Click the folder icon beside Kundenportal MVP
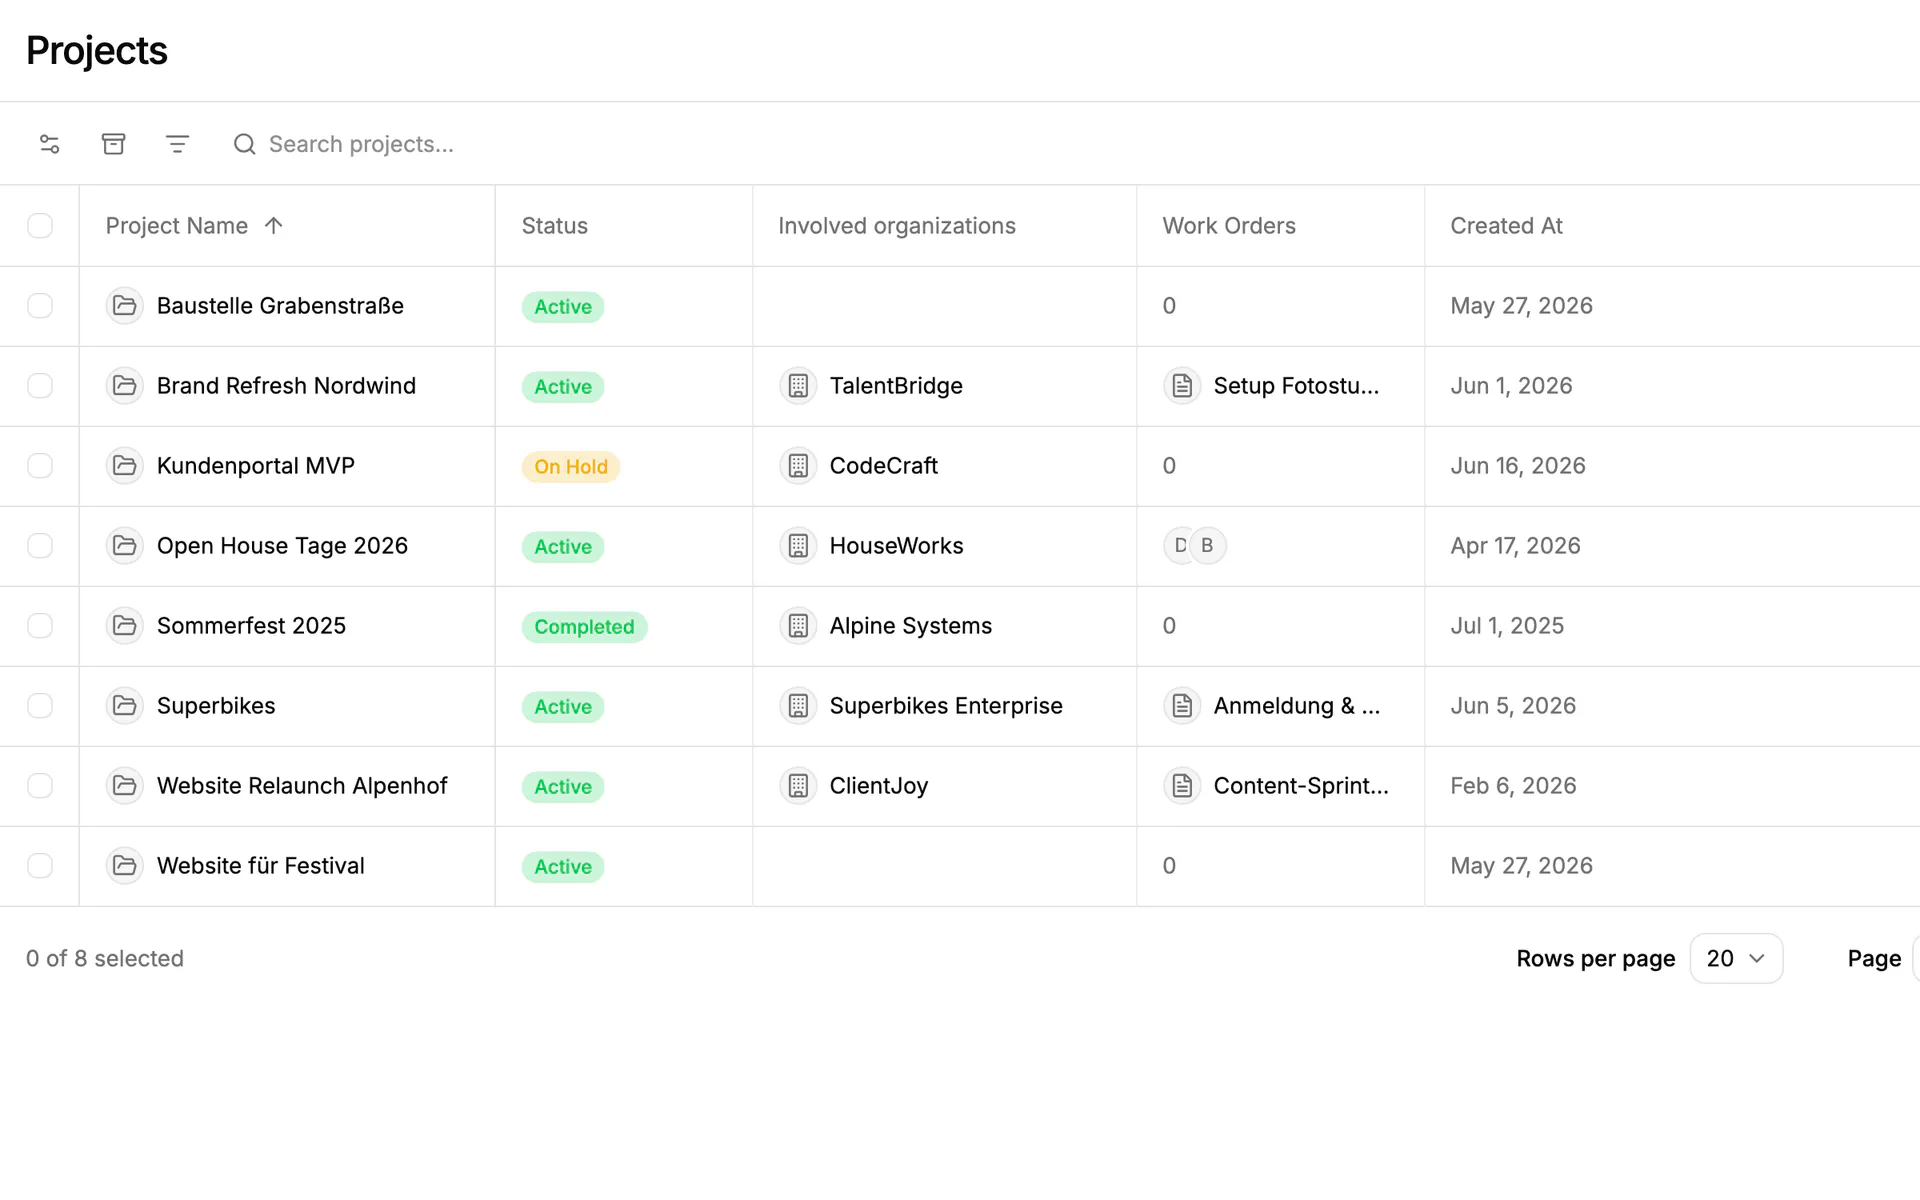The image size is (1920, 1200). (x=125, y=465)
